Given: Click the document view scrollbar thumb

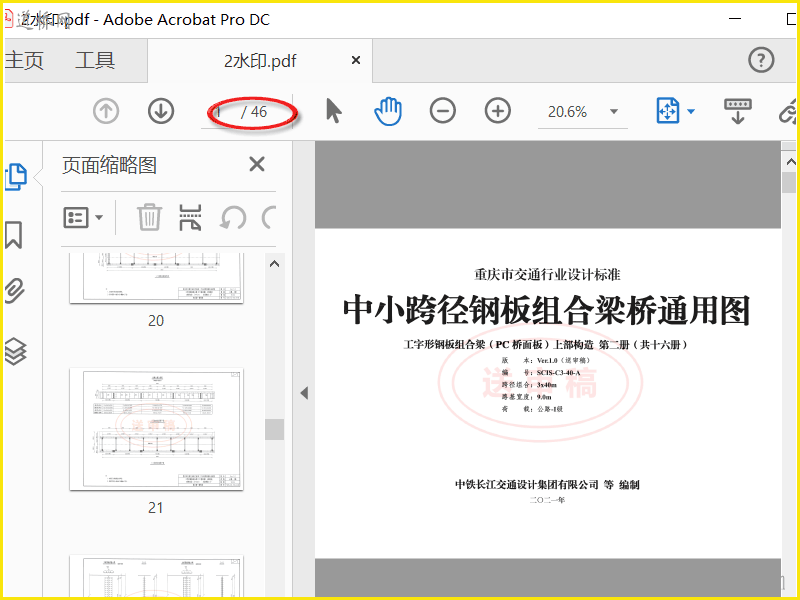Looking at the screenshot, I should [790, 183].
